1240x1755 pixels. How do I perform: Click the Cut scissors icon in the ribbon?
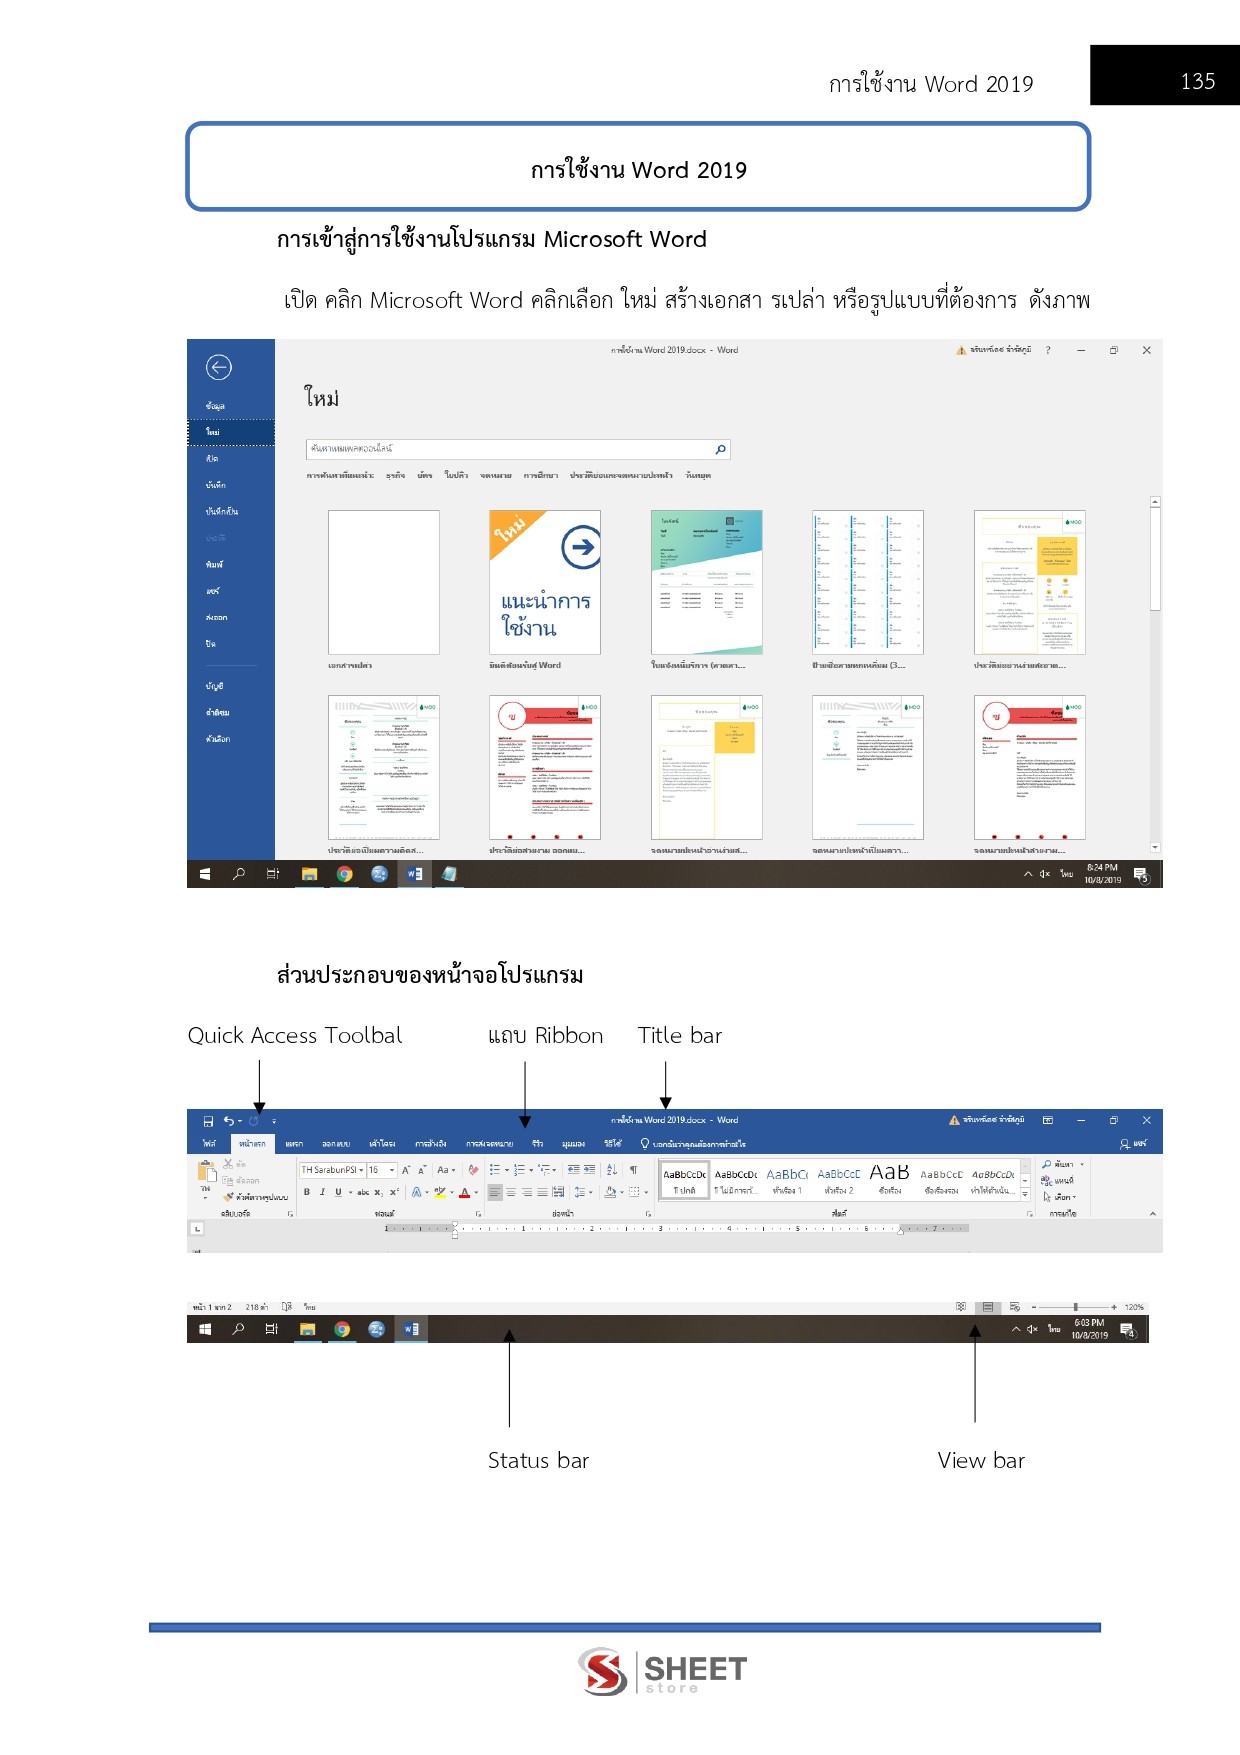(x=228, y=1164)
